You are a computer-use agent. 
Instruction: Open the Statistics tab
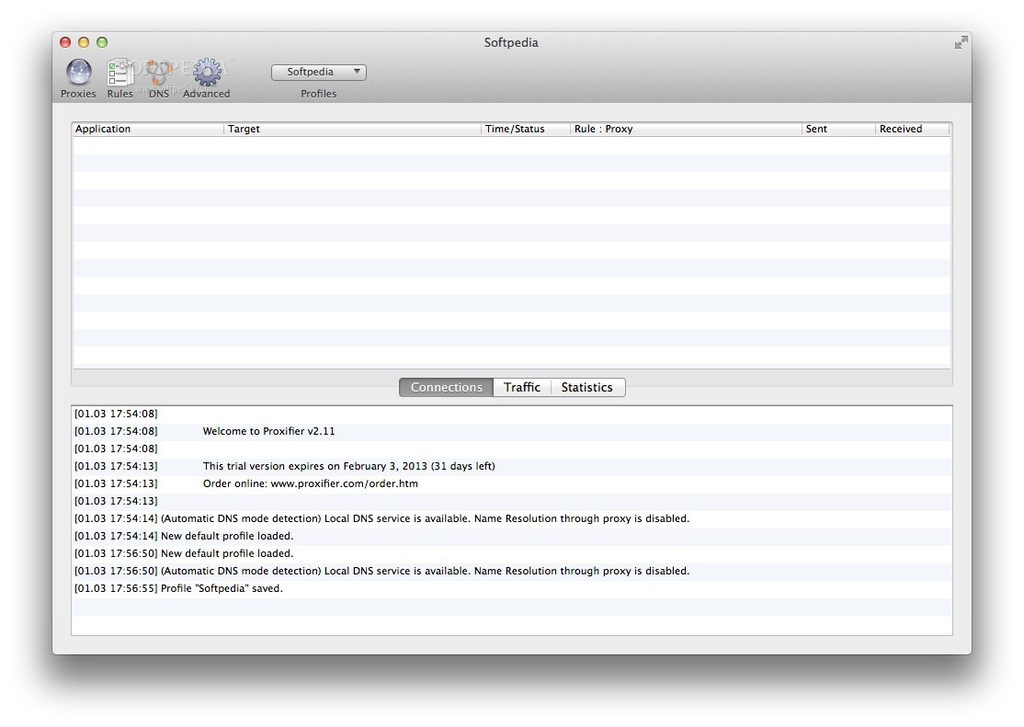[x=586, y=387]
